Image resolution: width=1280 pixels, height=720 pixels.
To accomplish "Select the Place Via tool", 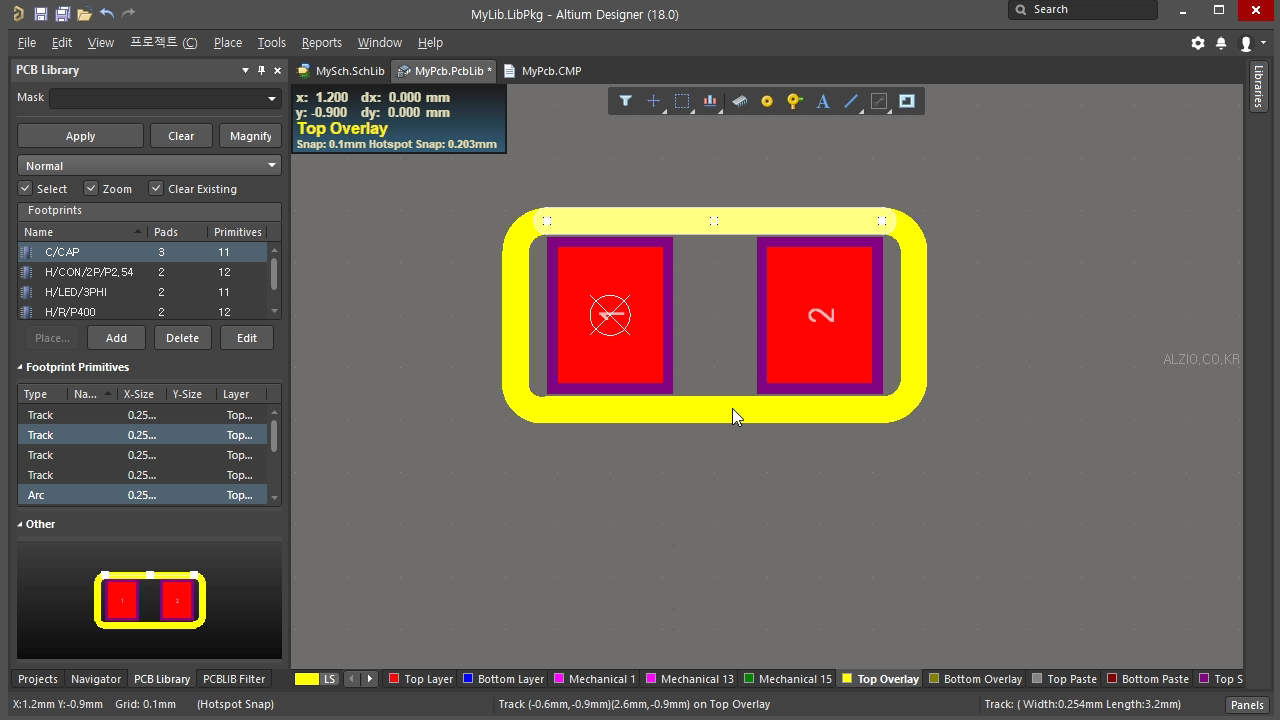I will point(795,101).
